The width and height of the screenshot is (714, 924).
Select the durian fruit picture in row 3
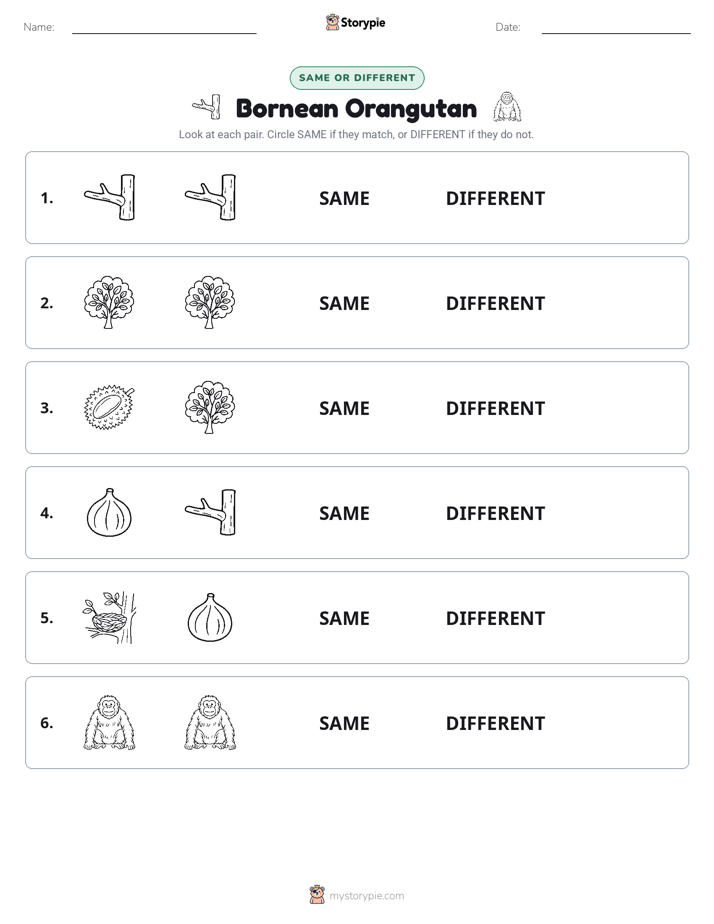tap(109, 407)
